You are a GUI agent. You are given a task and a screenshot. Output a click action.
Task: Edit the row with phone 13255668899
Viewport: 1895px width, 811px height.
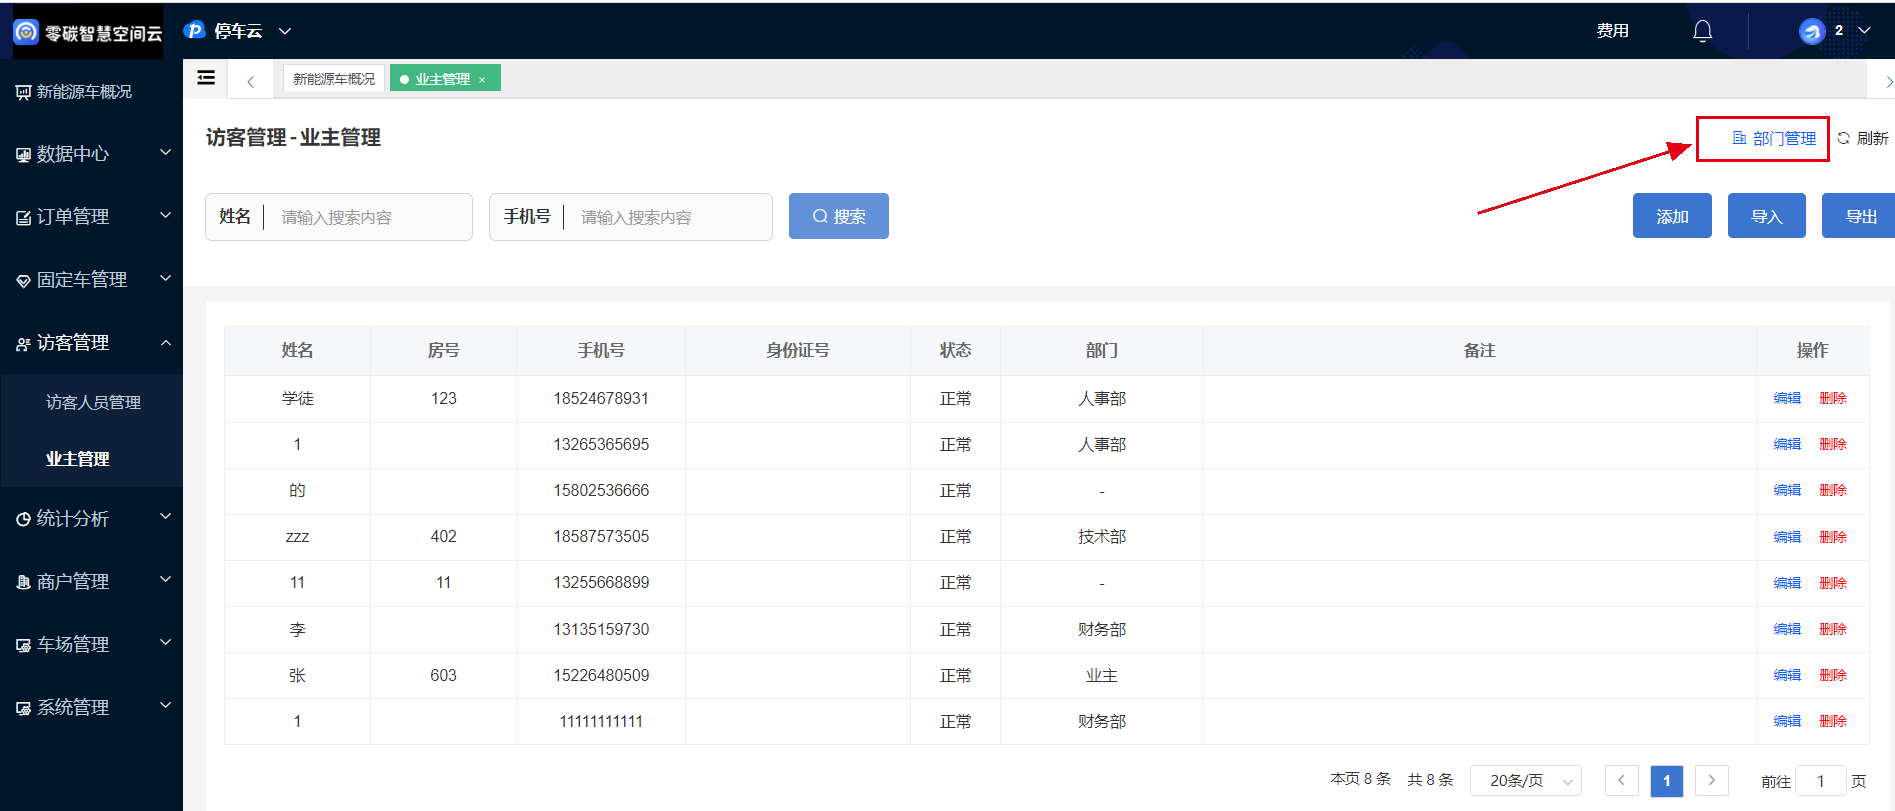pyautogui.click(x=1787, y=583)
